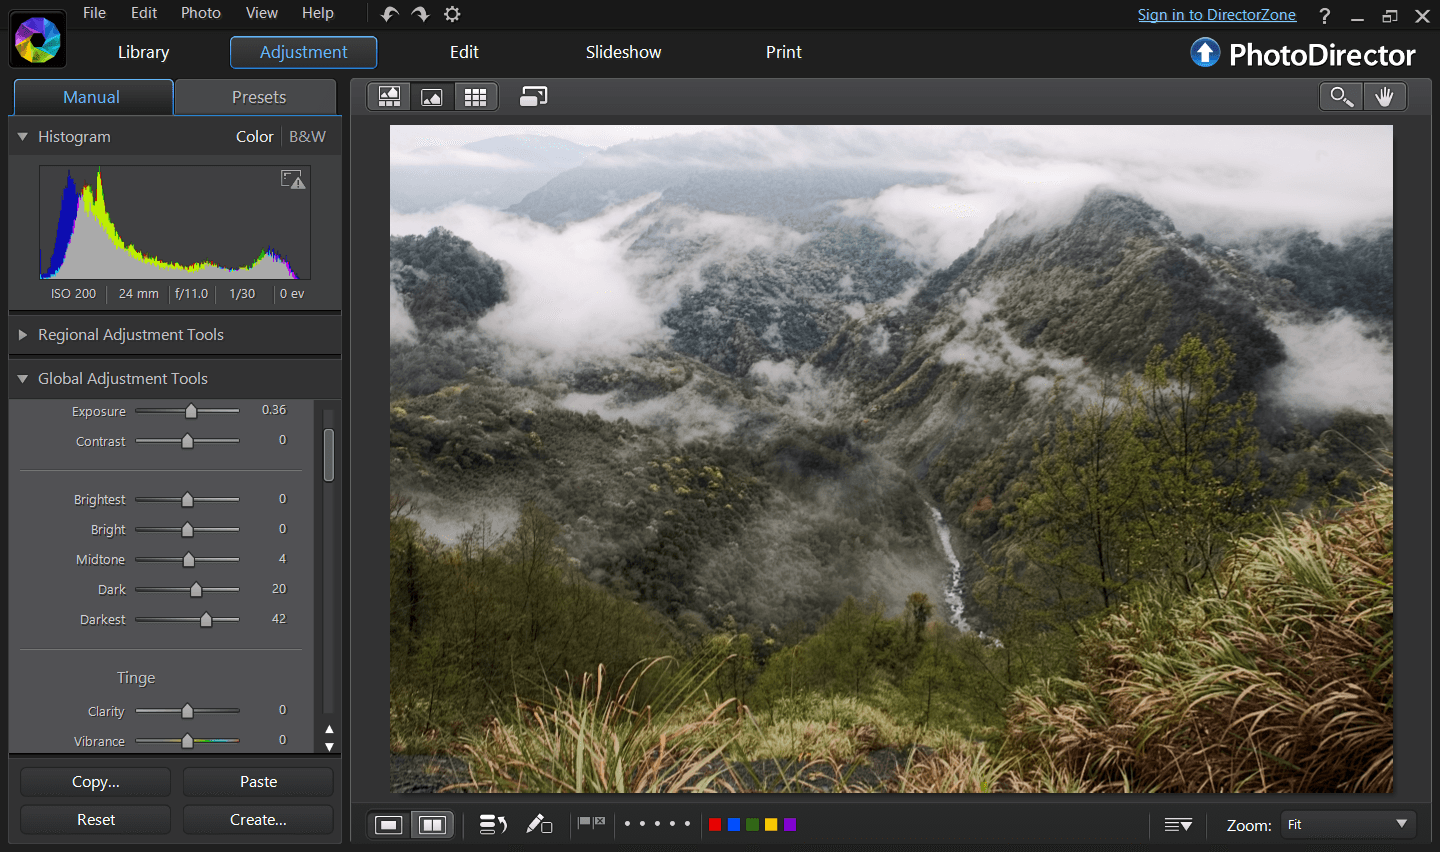Select the Adjustment module tab
This screenshot has height=852, width=1440.
tap(304, 52)
